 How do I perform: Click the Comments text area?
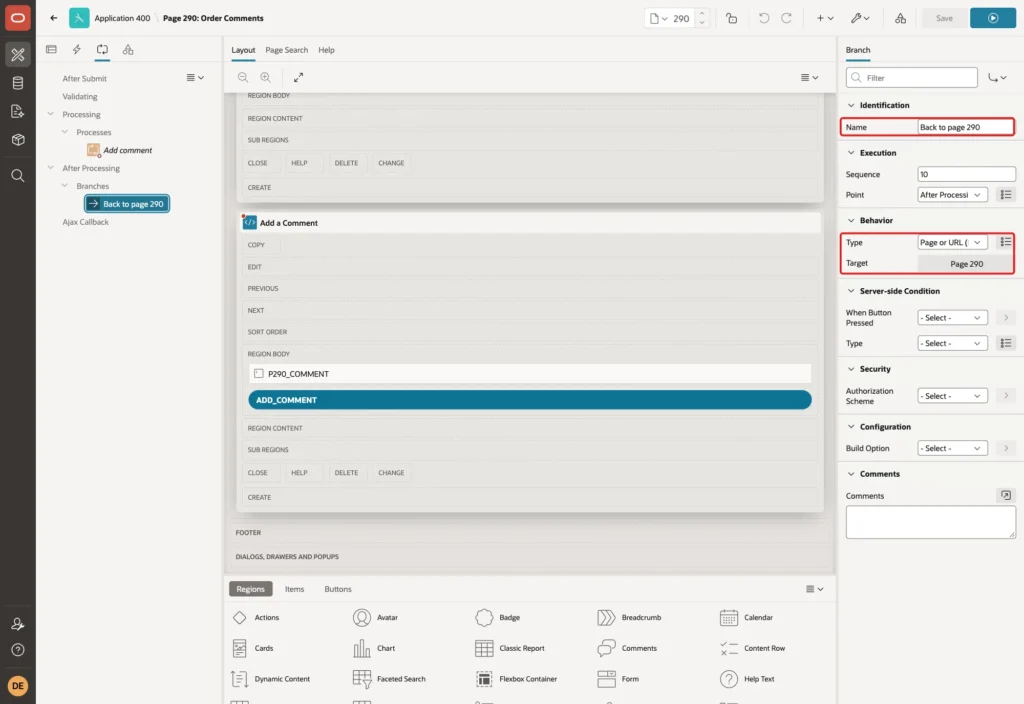pyautogui.click(x=930, y=522)
